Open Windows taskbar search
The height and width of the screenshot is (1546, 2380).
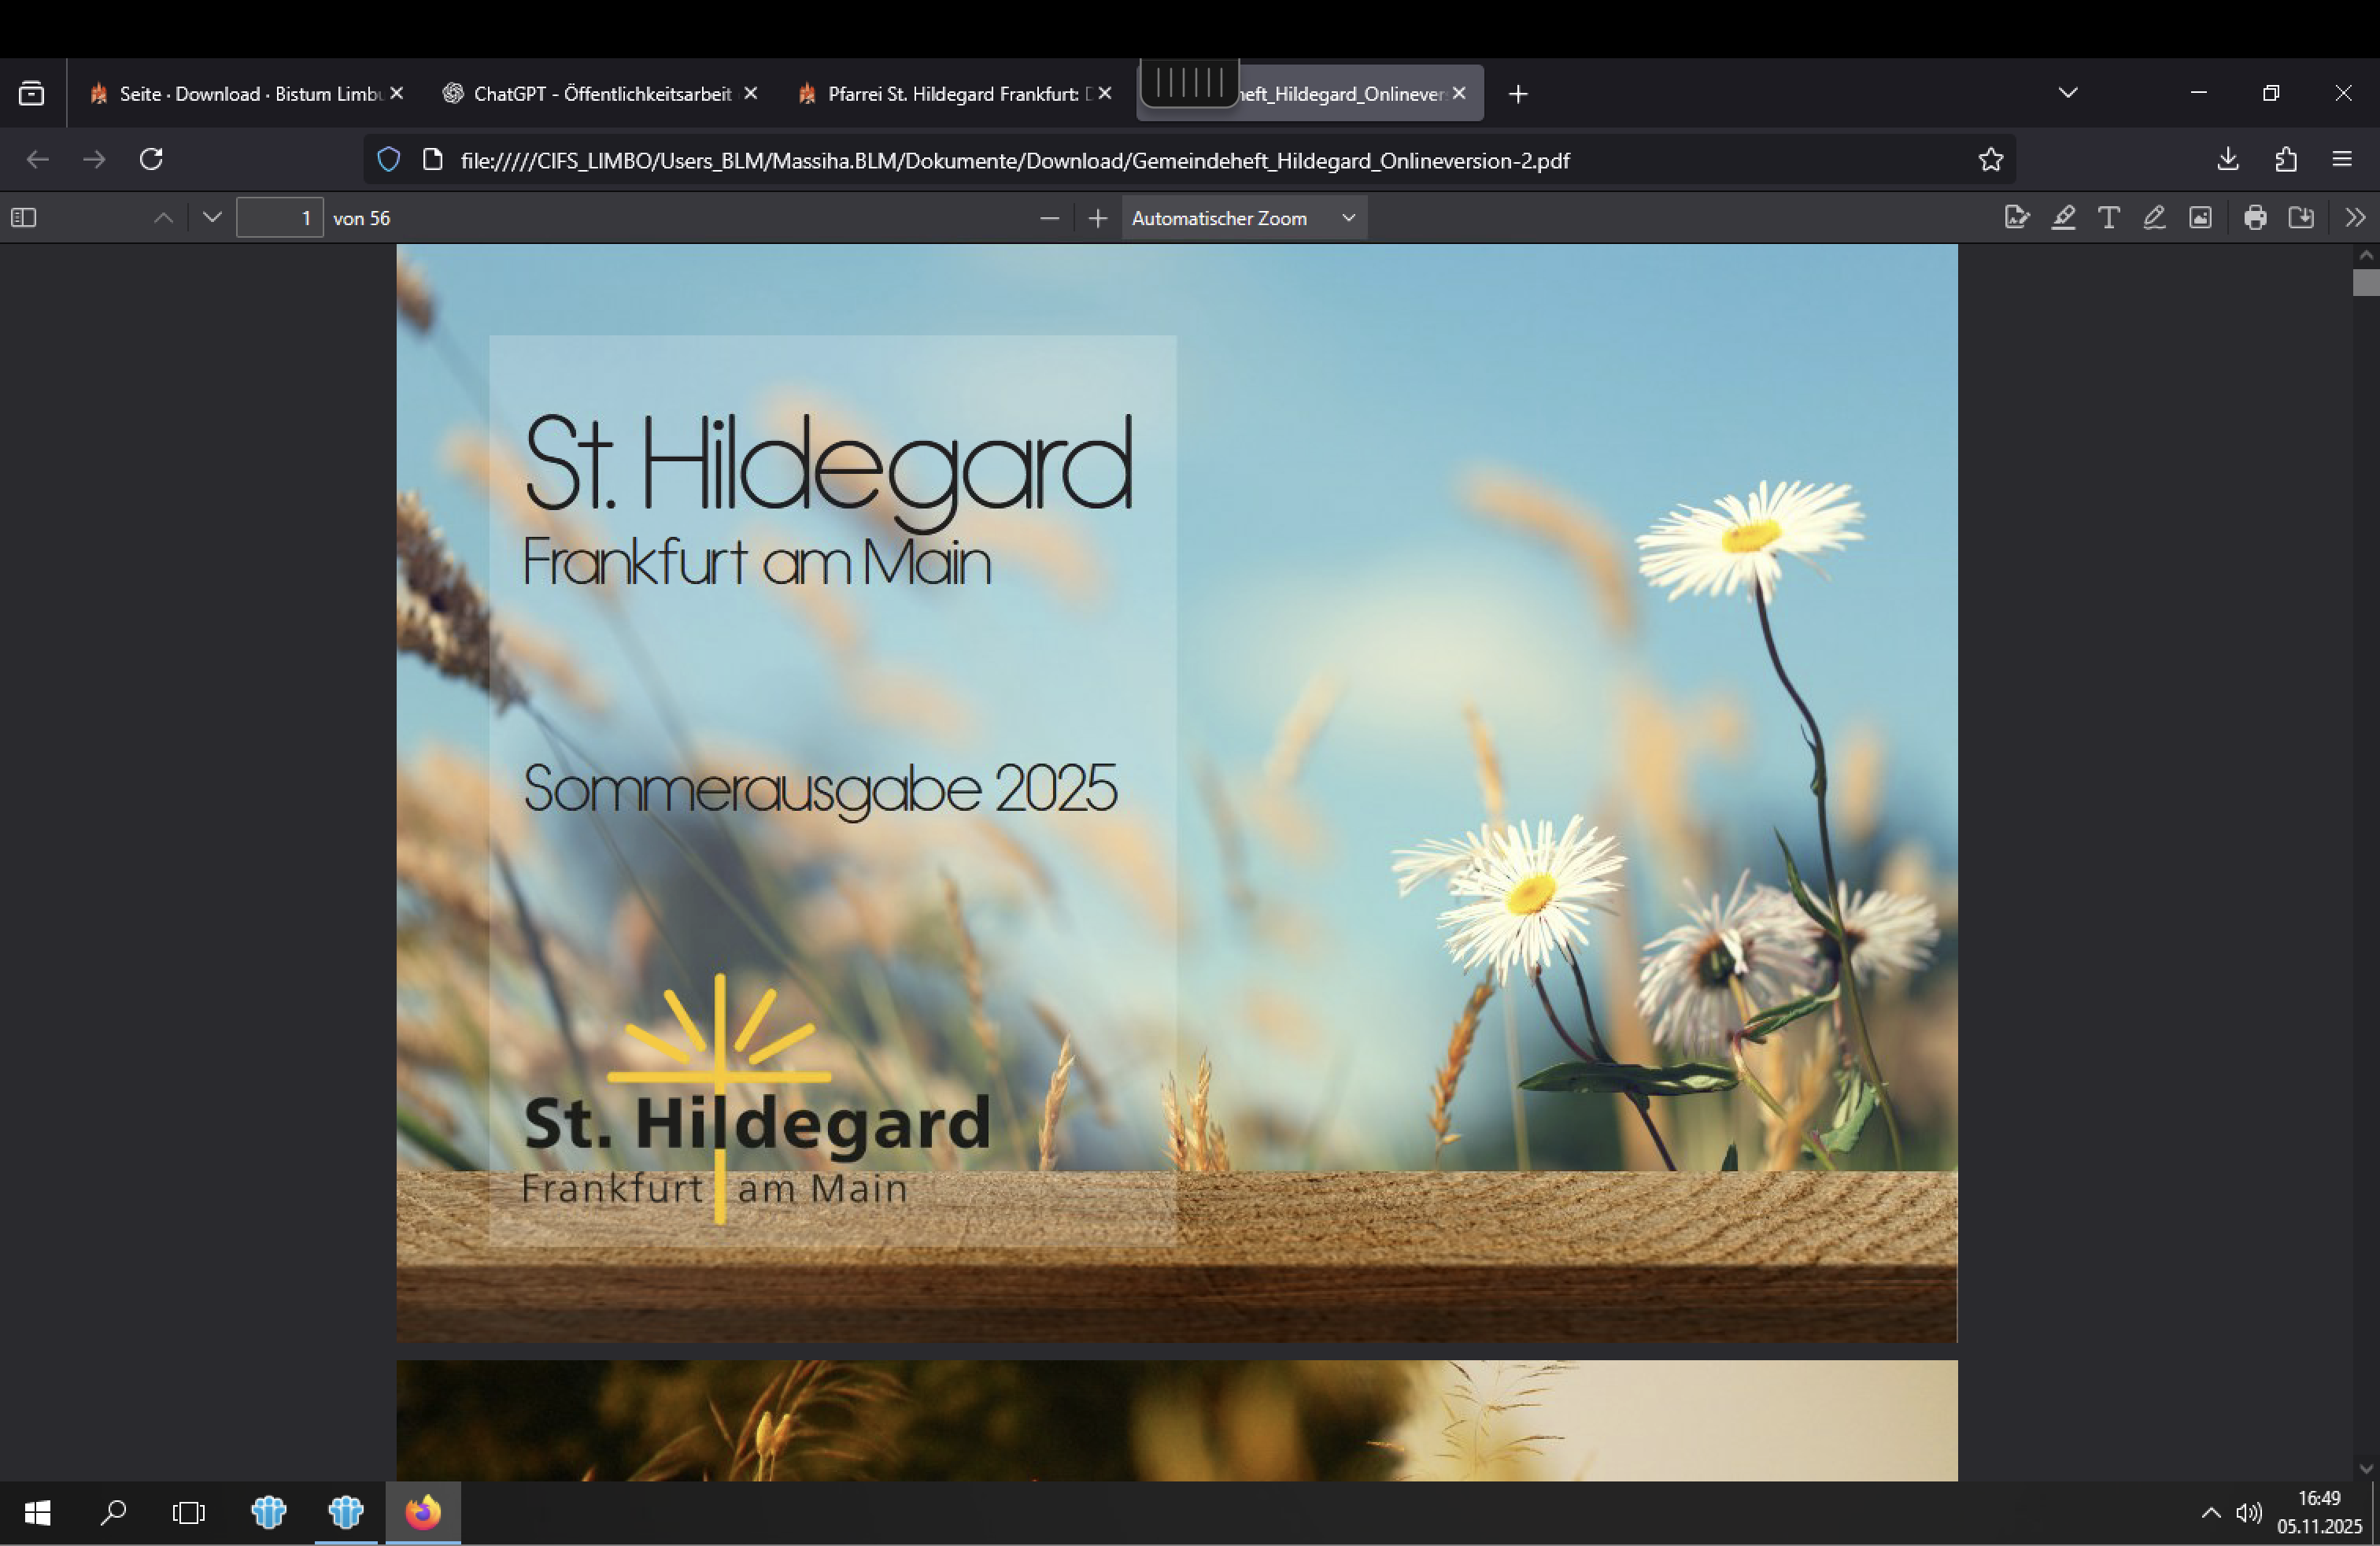(113, 1512)
